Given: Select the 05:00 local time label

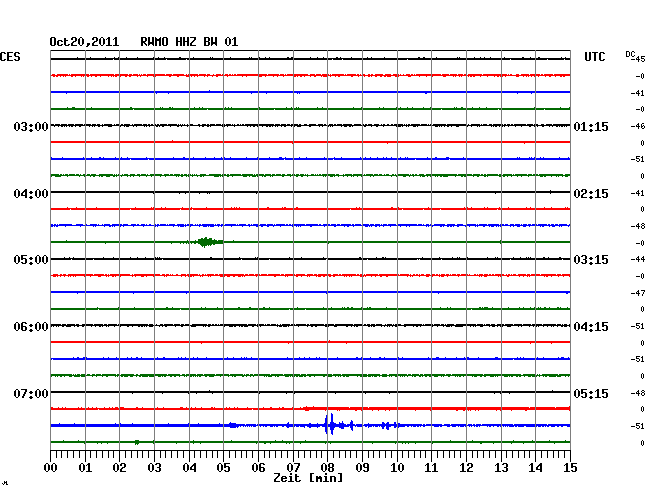Looking at the screenshot, I should pyautogui.click(x=31, y=260).
